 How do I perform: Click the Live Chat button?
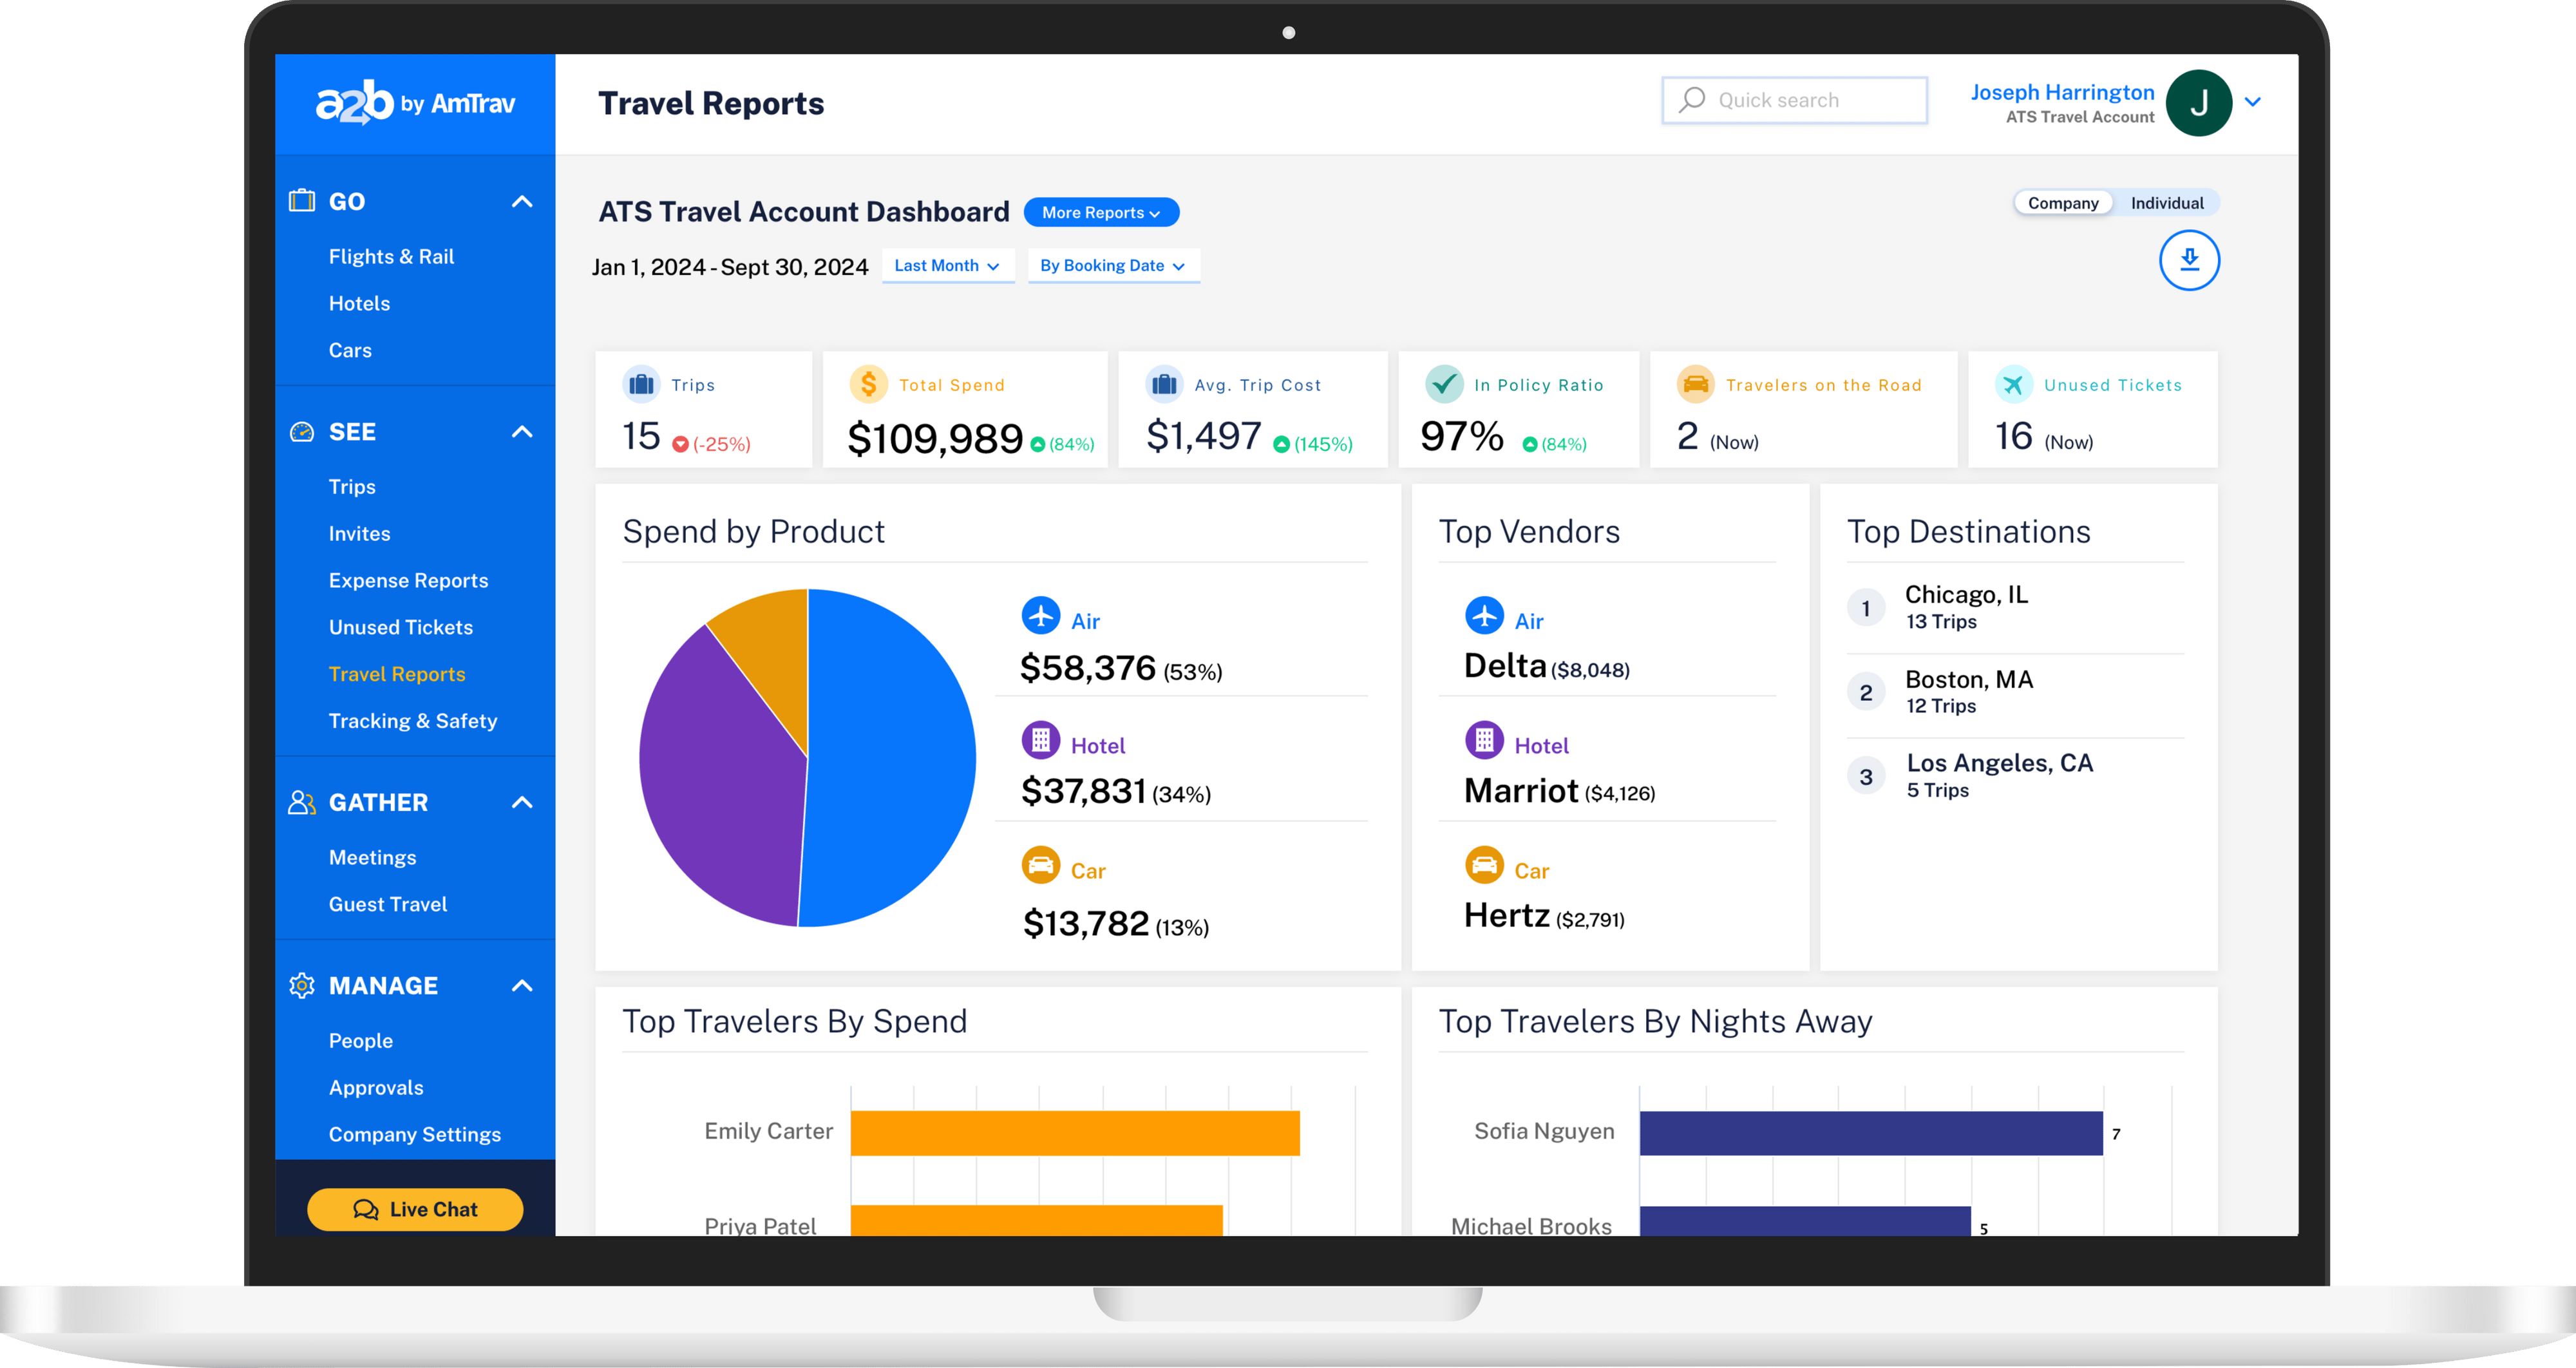(x=415, y=1209)
